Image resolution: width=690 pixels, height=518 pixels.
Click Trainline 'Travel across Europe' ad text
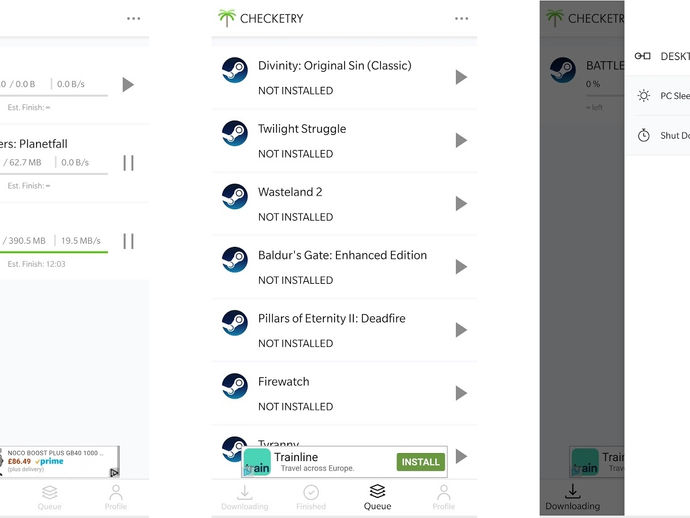pos(317,468)
